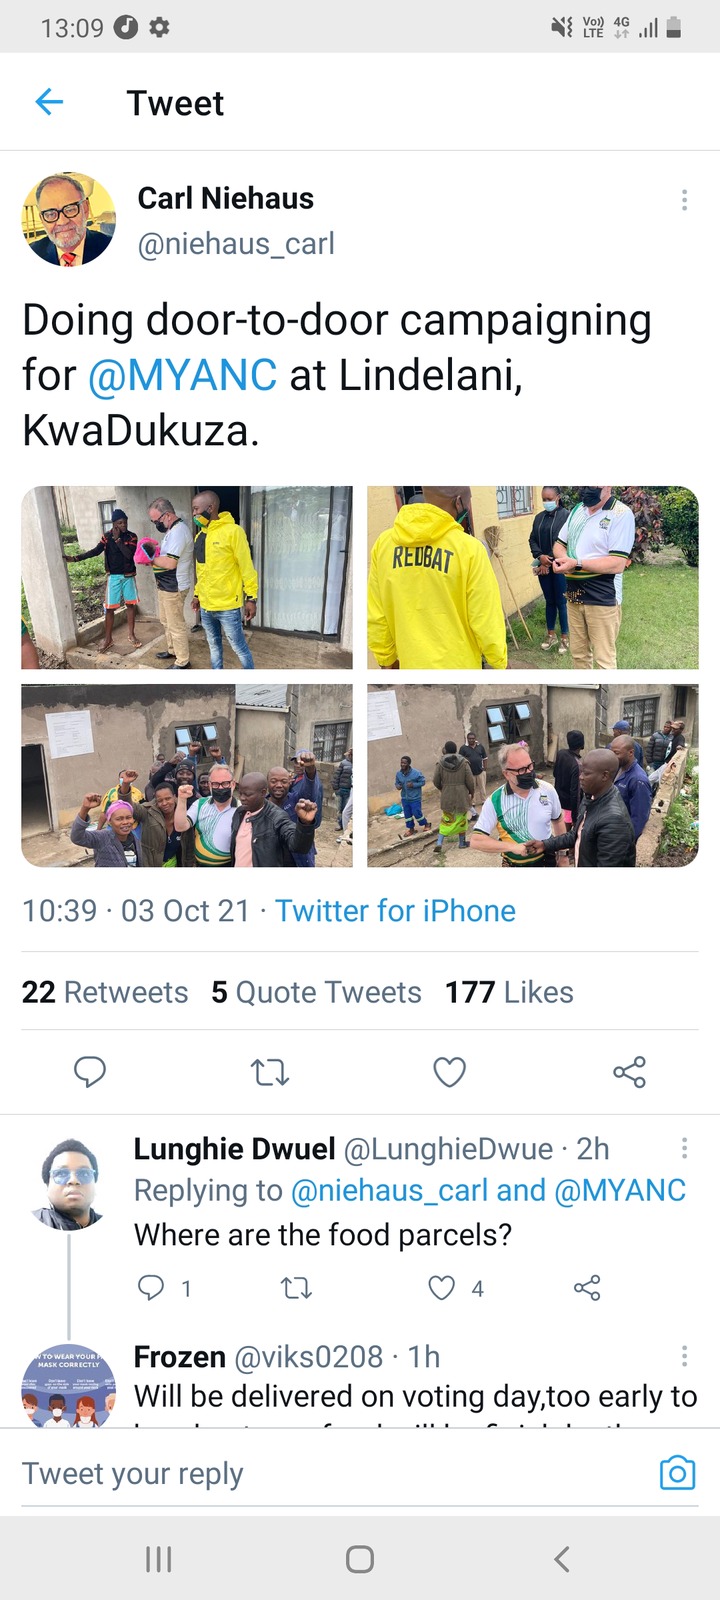
Task: Open the three-dot menu on Carl Niehaus's tweet
Action: [684, 200]
